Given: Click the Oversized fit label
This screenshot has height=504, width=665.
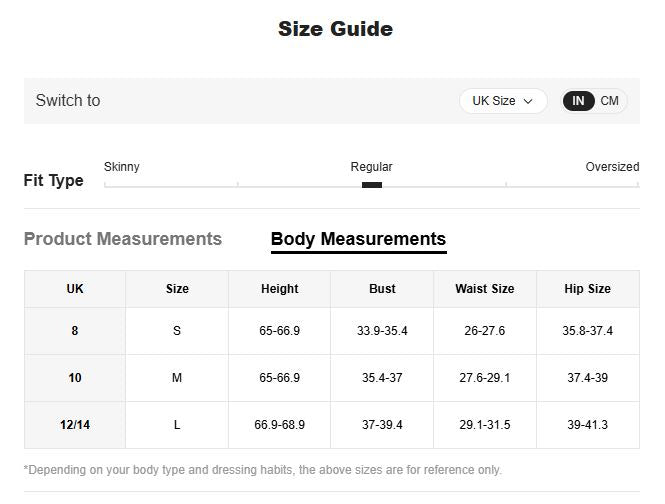Looking at the screenshot, I should tap(611, 167).
